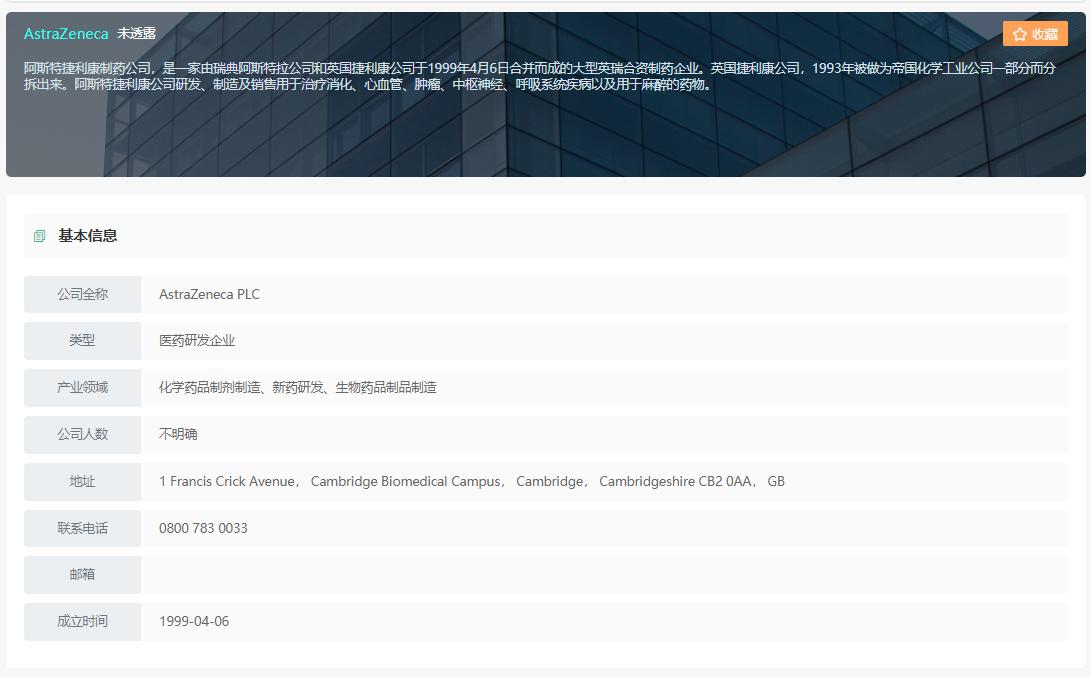The height and width of the screenshot is (677, 1091).
Task: Click the 不明确 employee count value
Action: coord(178,434)
